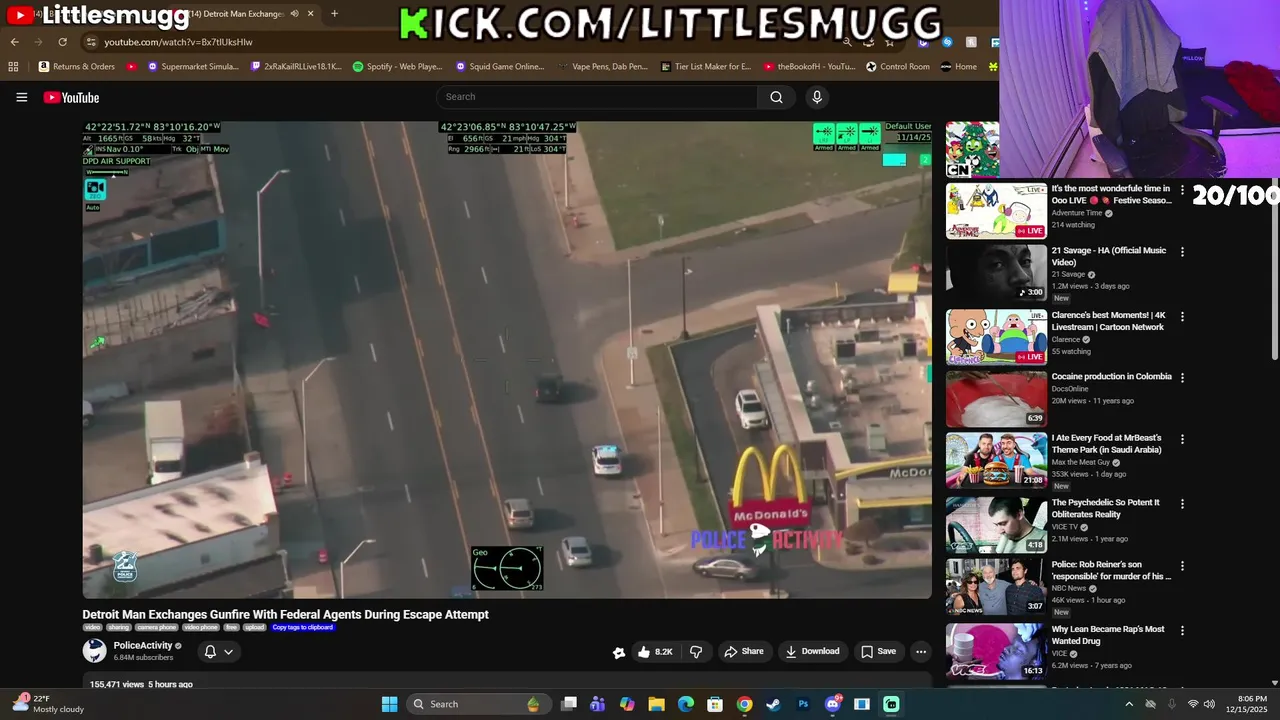1280x720 pixels.
Task: Open the Squid Game Online bookmark
Action: (x=499, y=67)
